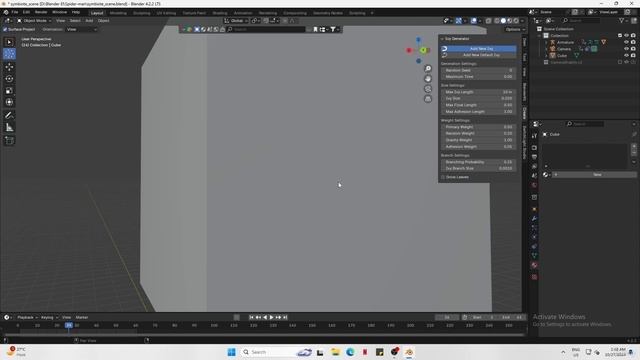Pick the Annotate tool
This screenshot has height=360, width=640.
pyautogui.click(x=9, y=116)
